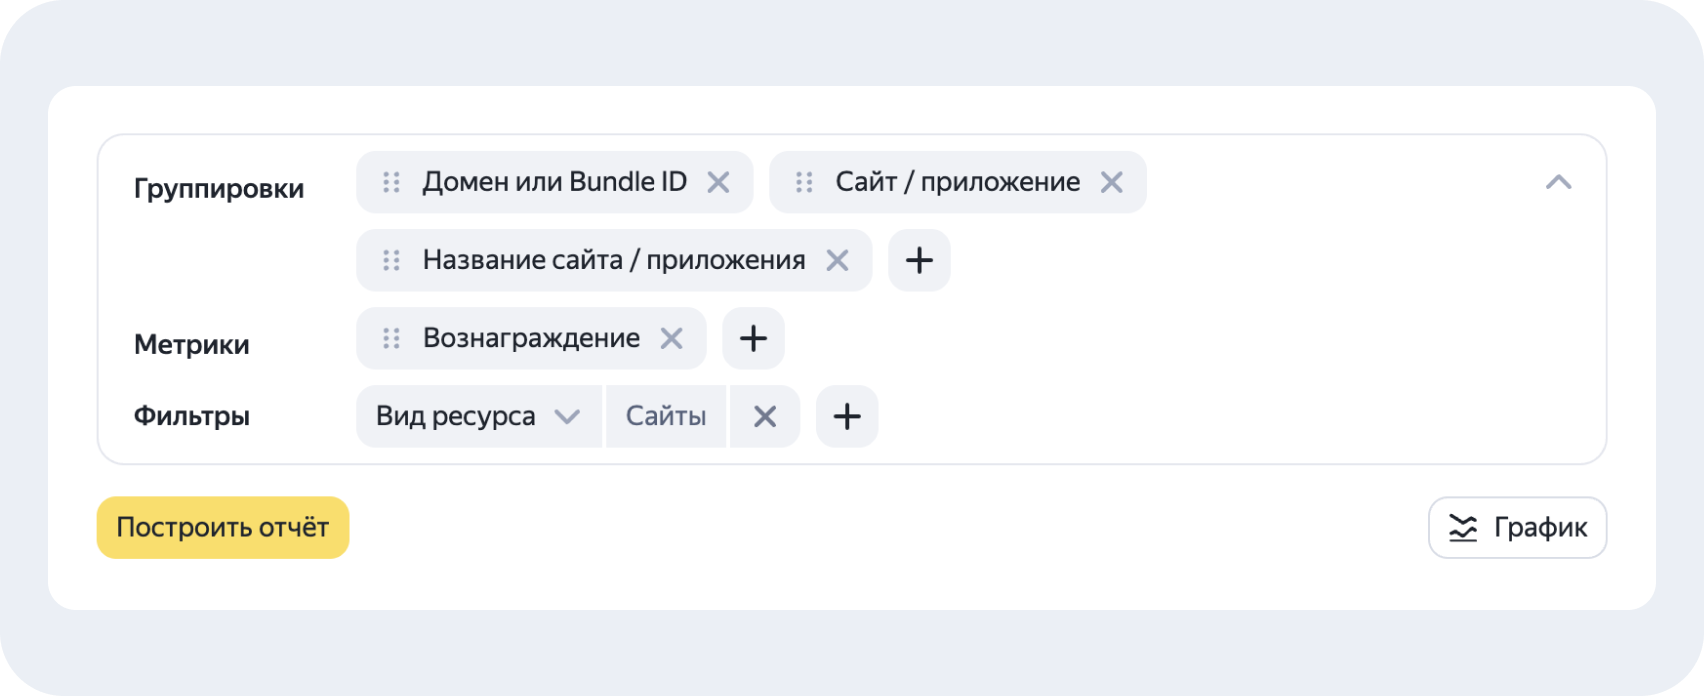Remove the 'Вид ресурса' filter
The image size is (1704, 696).
(765, 416)
